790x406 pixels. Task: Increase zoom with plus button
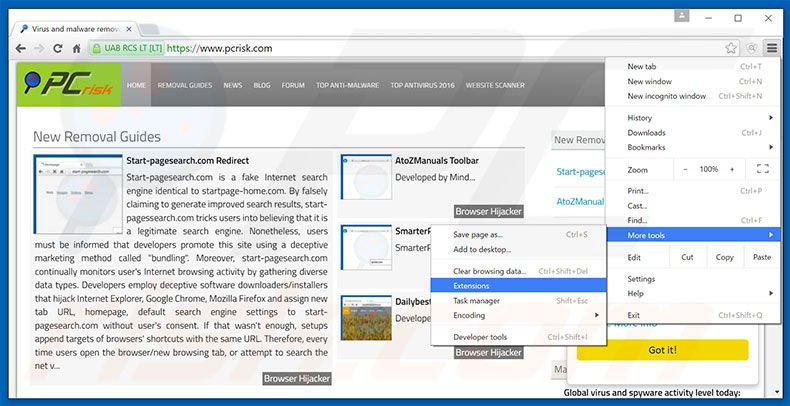tap(732, 170)
